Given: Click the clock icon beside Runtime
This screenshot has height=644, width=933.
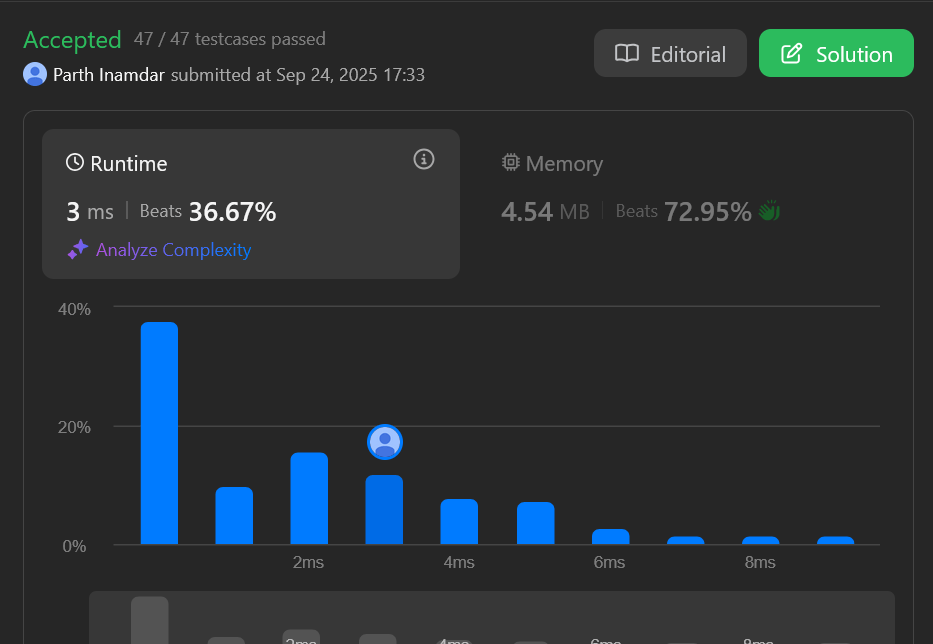Looking at the screenshot, I should tap(75, 163).
